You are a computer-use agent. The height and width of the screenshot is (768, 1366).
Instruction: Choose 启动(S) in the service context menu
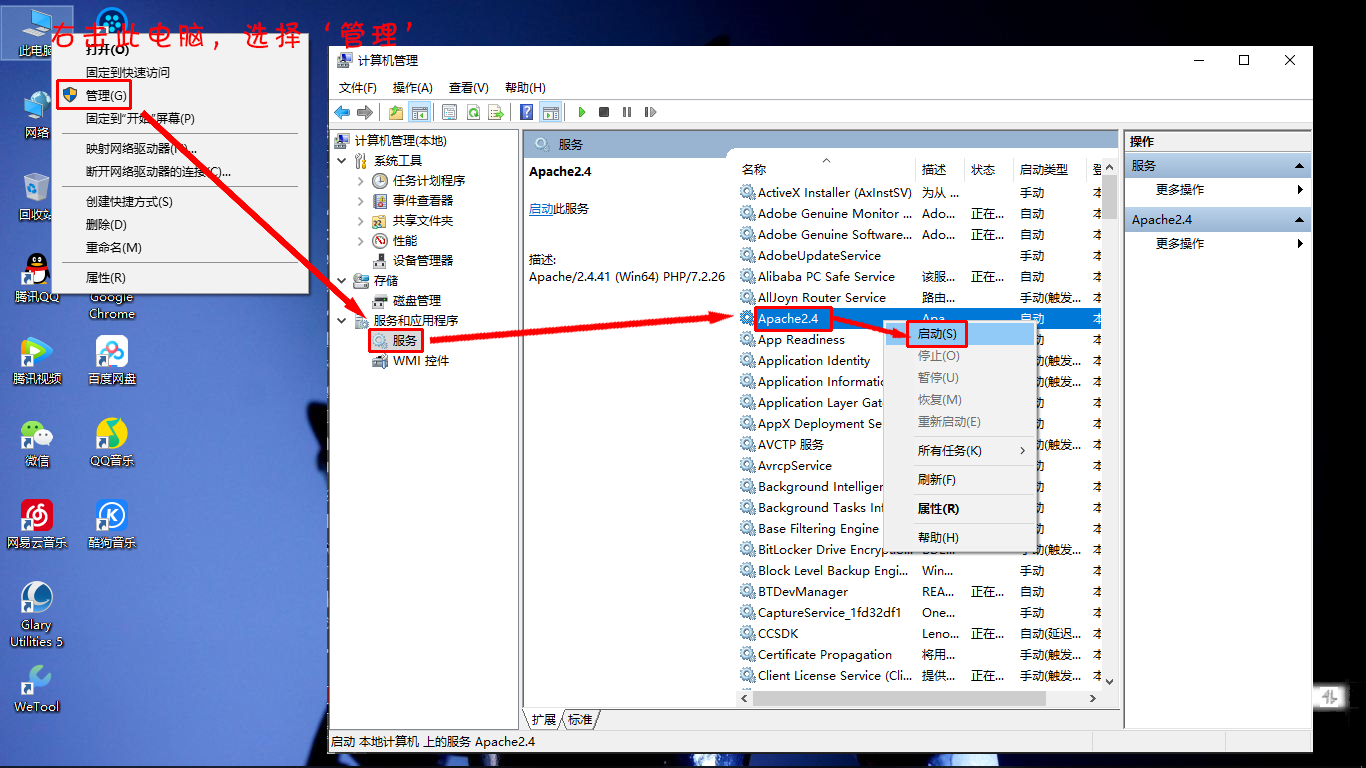pos(960,334)
